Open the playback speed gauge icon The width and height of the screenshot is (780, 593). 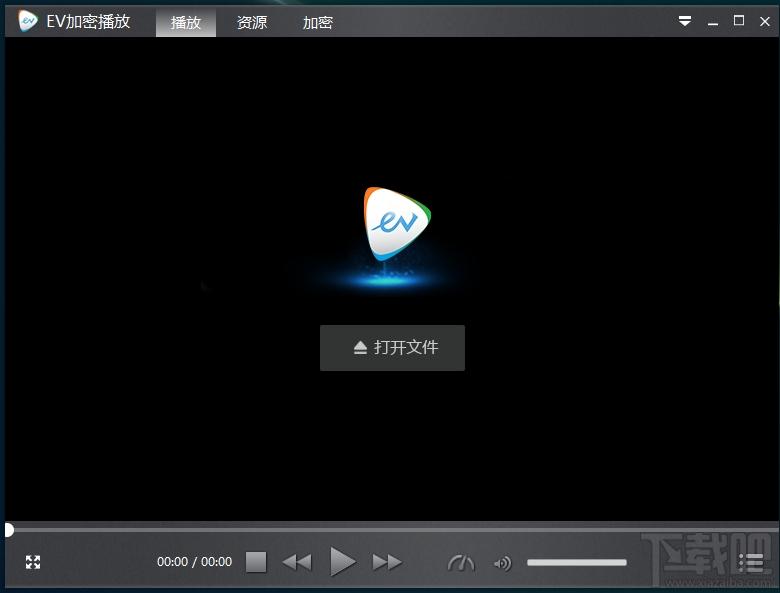pos(461,563)
